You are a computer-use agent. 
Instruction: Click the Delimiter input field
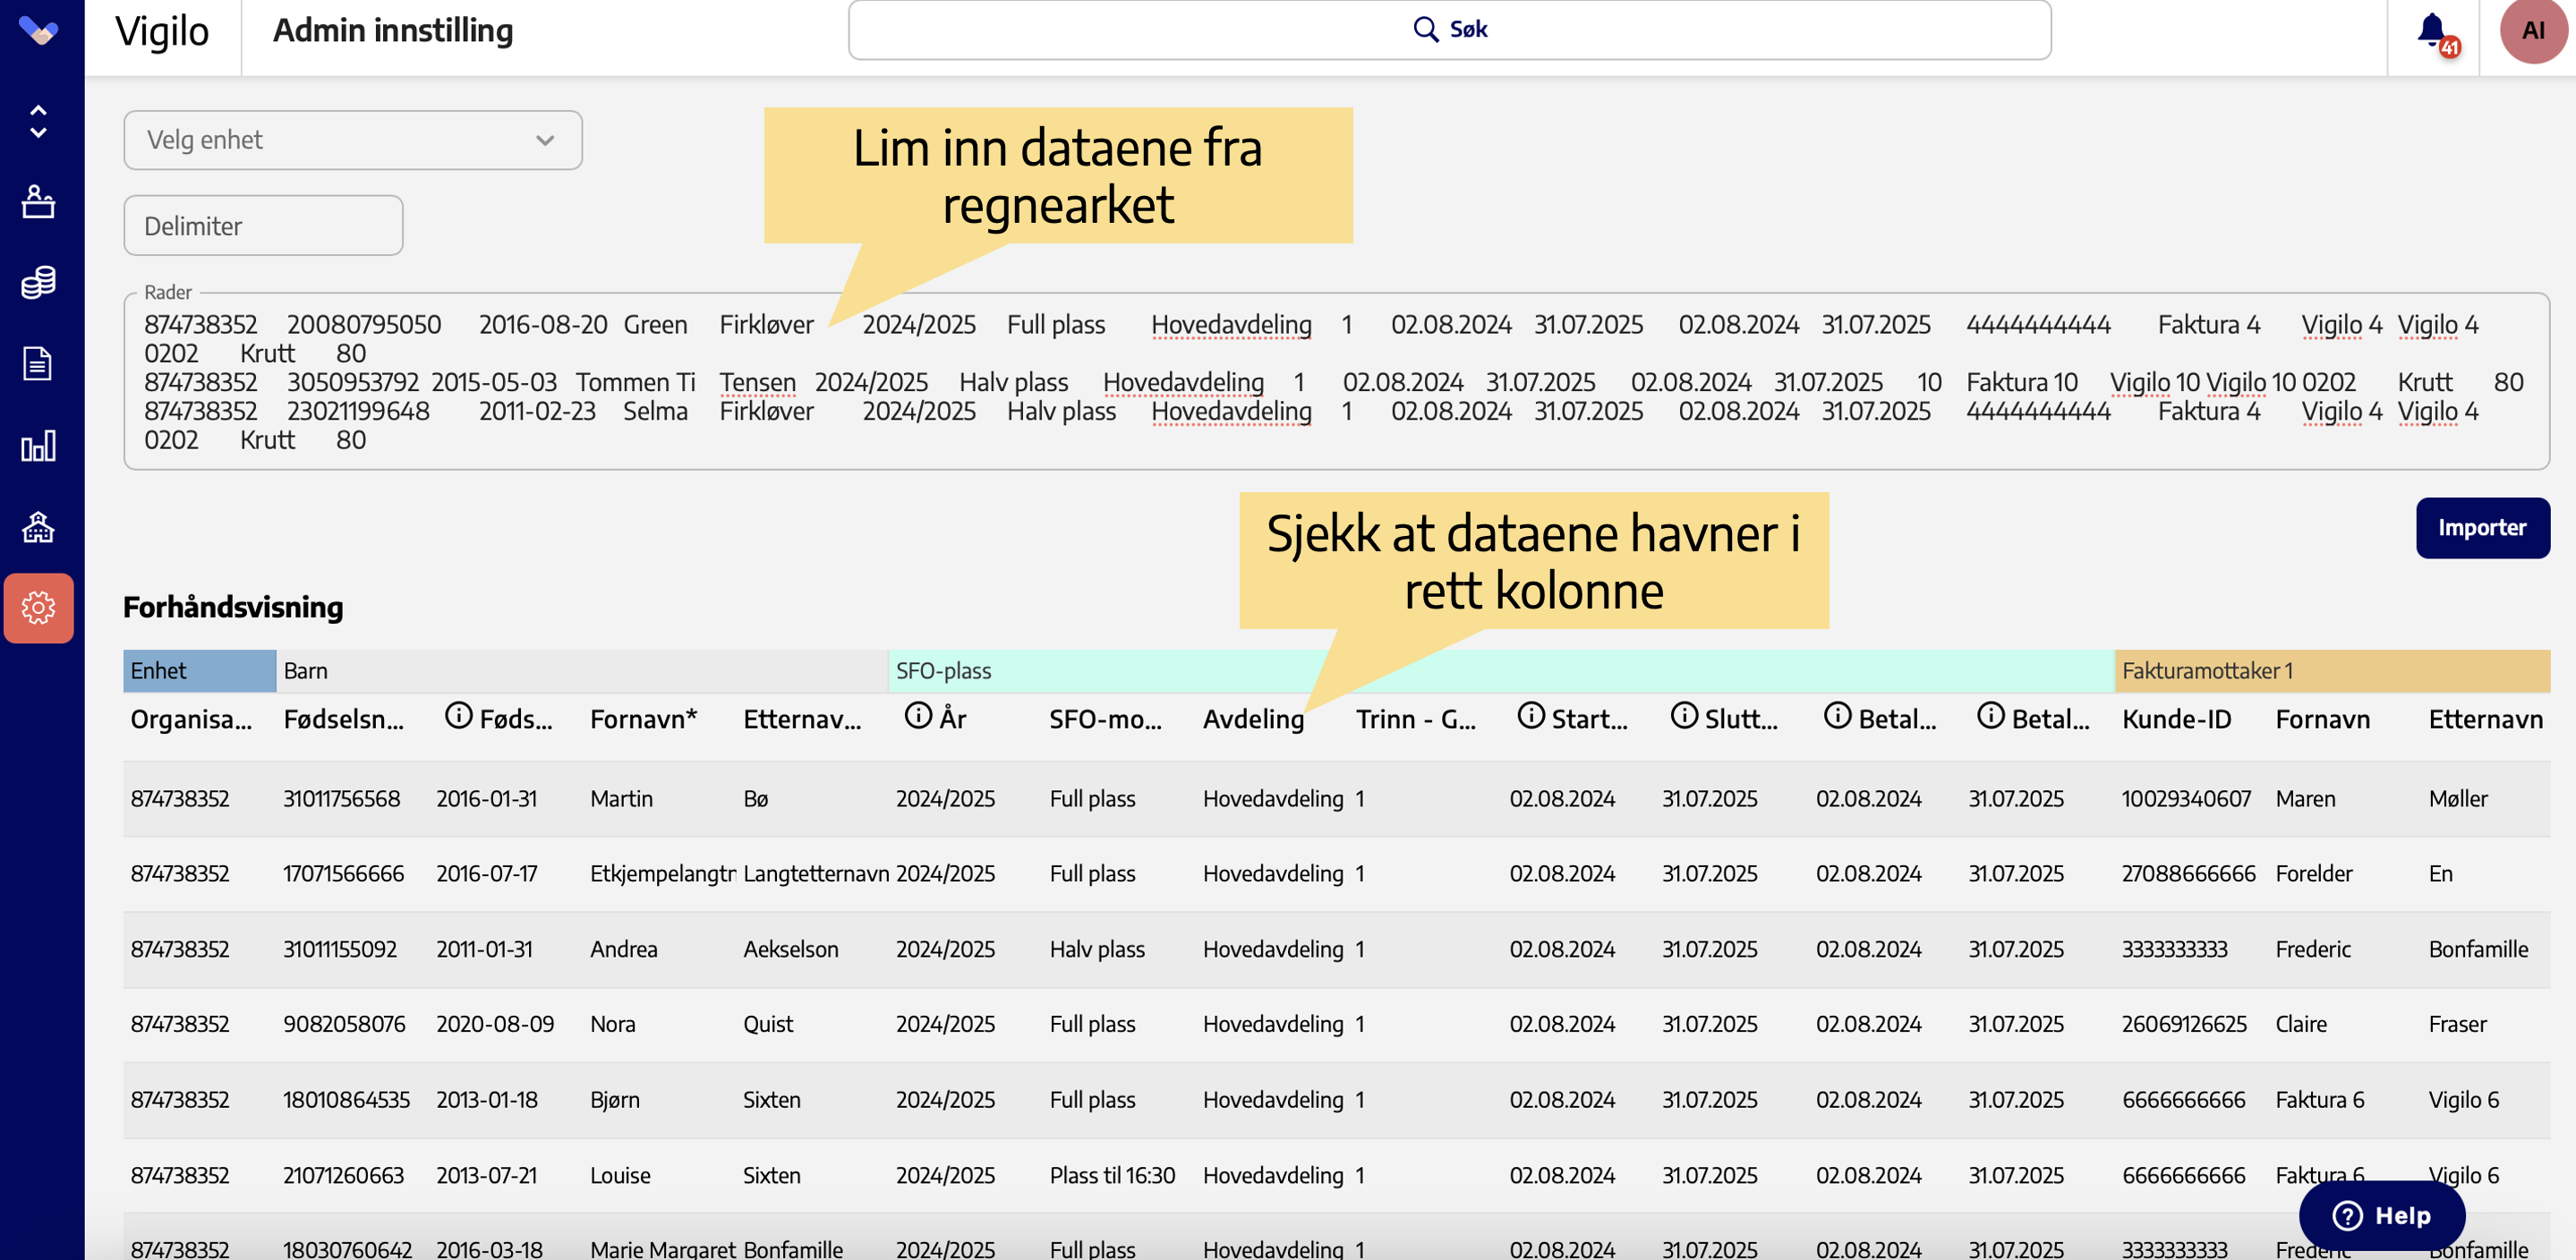coord(263,226)
